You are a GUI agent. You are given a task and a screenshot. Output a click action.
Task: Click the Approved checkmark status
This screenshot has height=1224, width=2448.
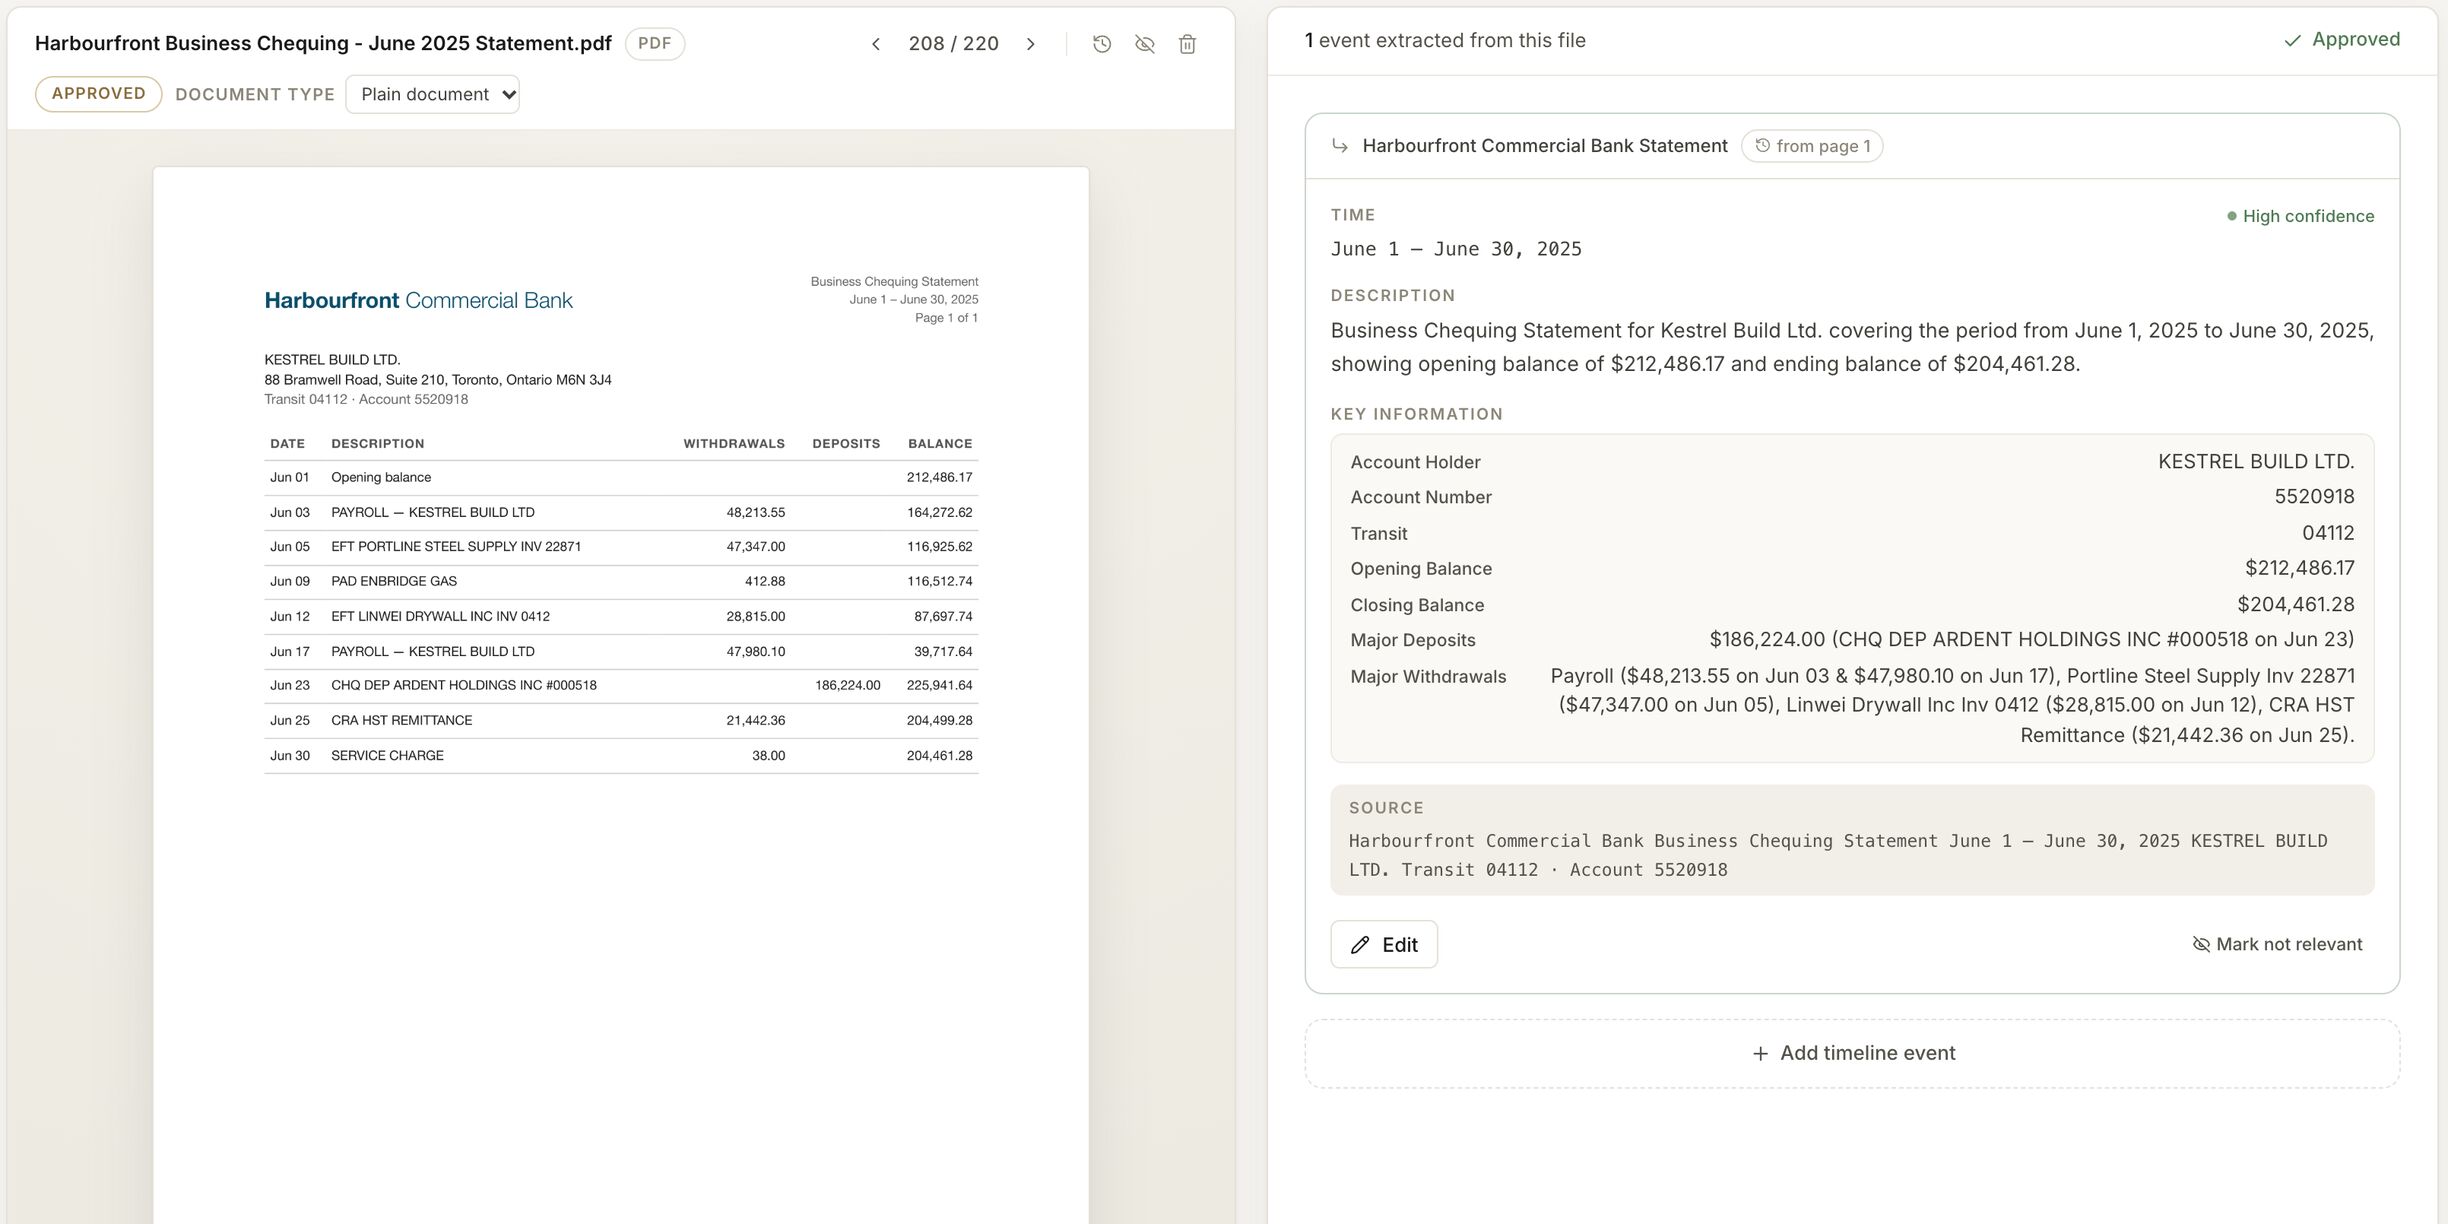click(2342, 40)
